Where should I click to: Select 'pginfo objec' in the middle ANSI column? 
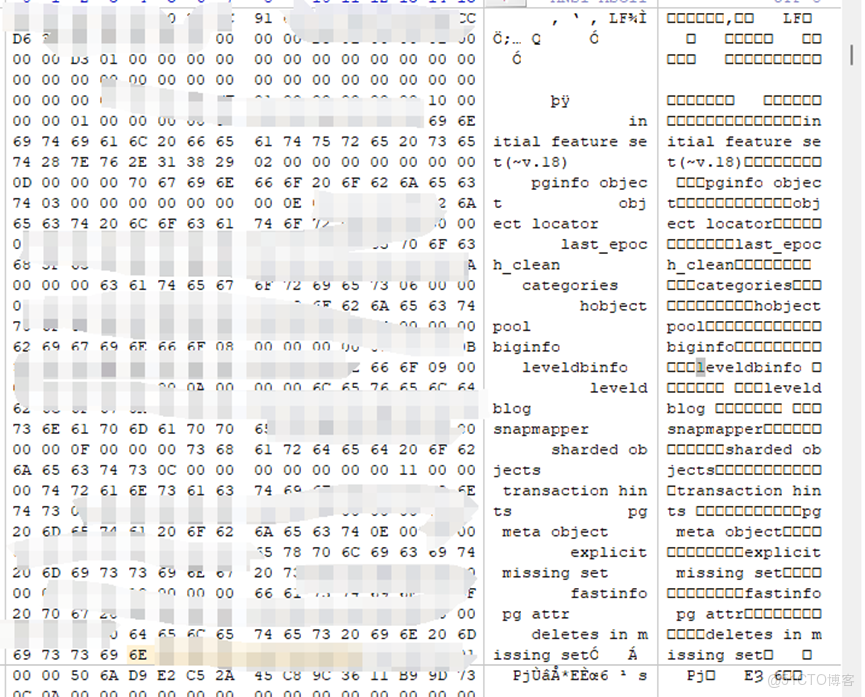[589, 183]
